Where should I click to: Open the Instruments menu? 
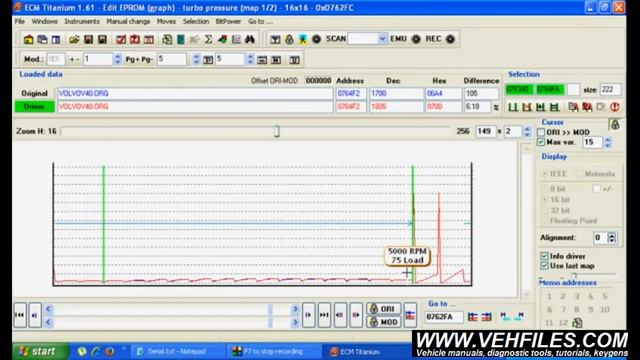[82, 21]
